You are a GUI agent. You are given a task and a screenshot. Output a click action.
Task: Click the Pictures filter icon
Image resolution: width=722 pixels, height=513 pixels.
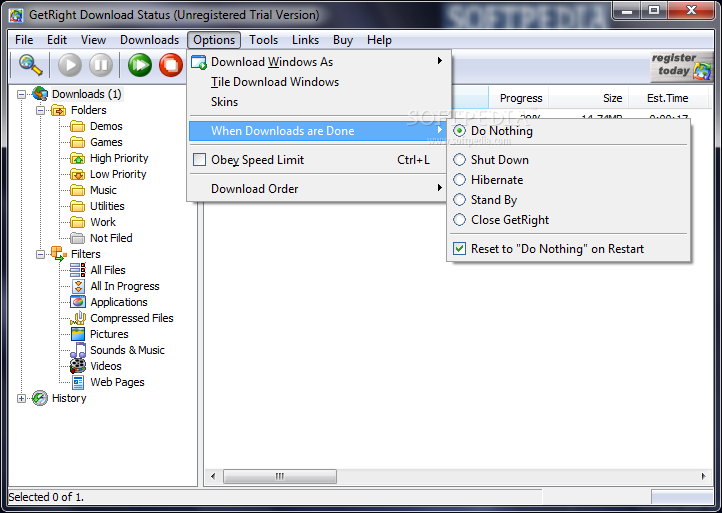tap(78, 334)
